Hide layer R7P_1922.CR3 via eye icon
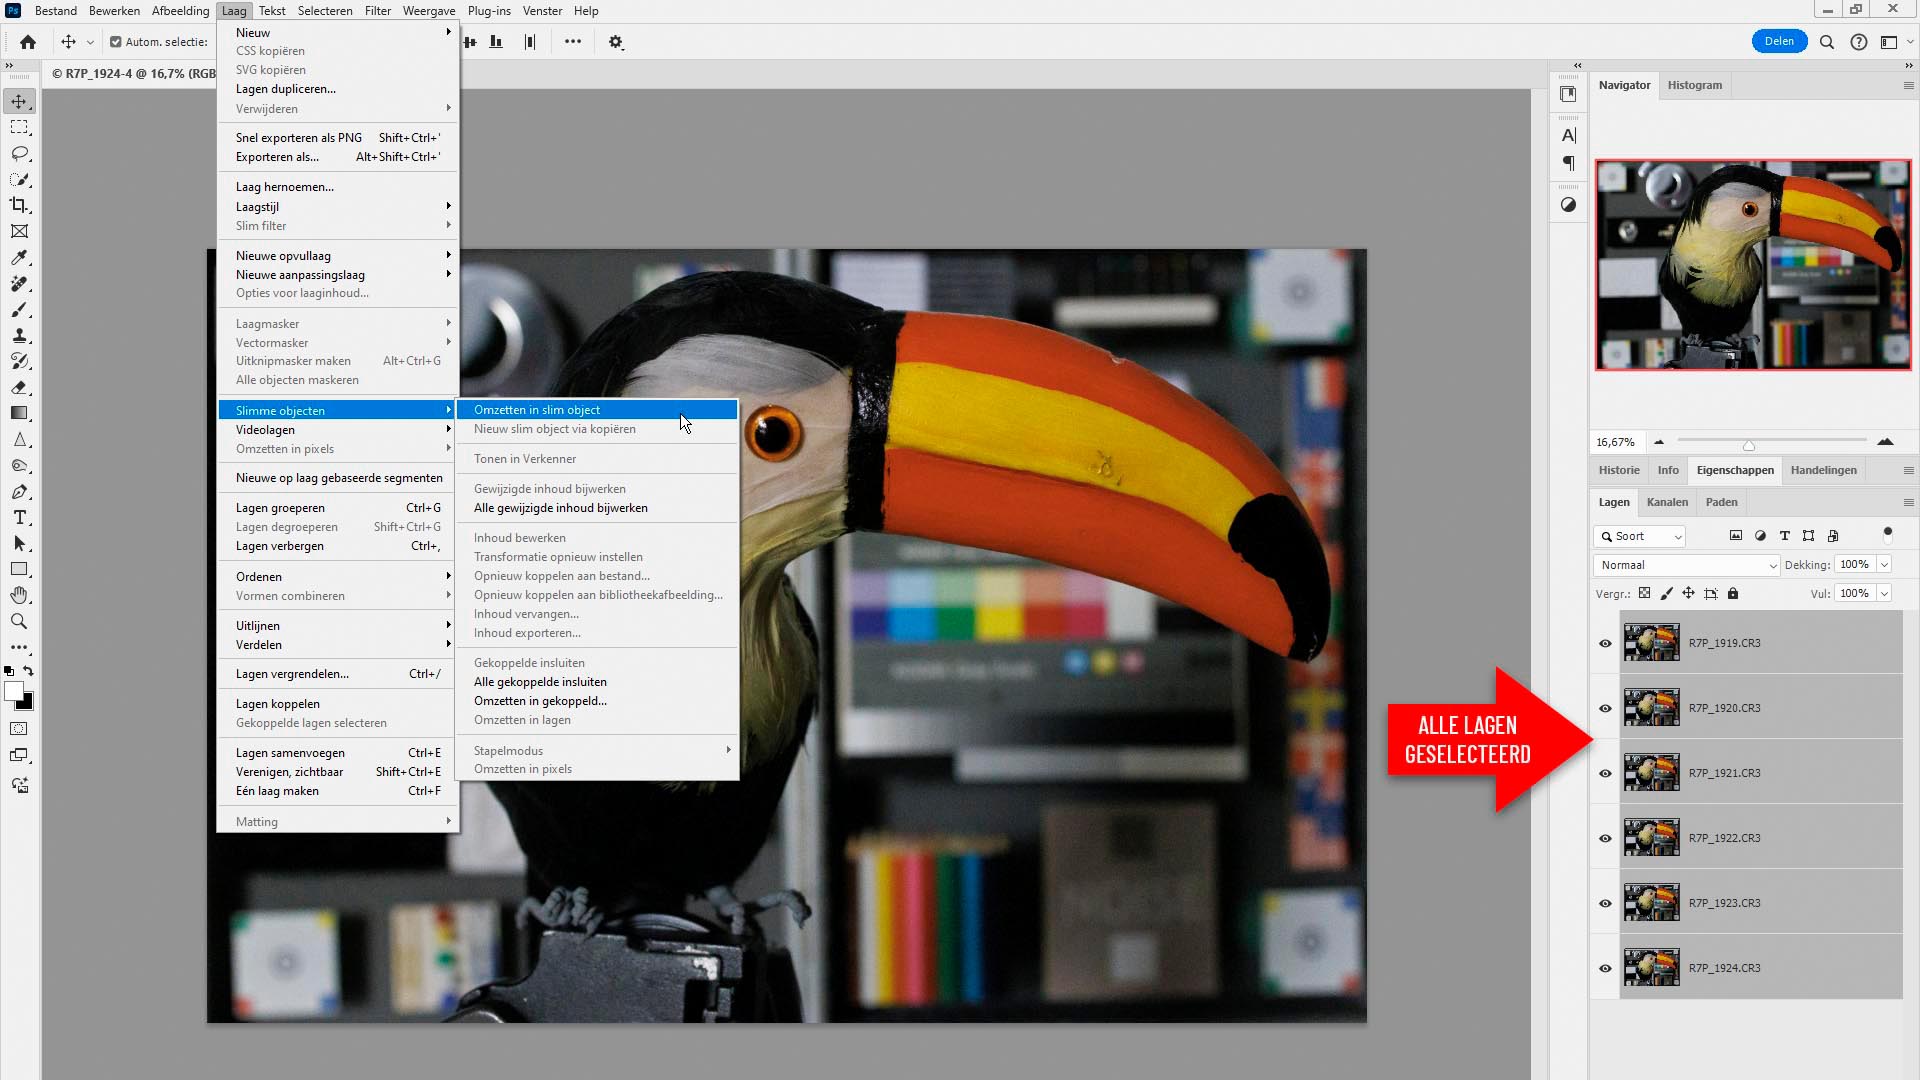 click(x=1605, y=838)
